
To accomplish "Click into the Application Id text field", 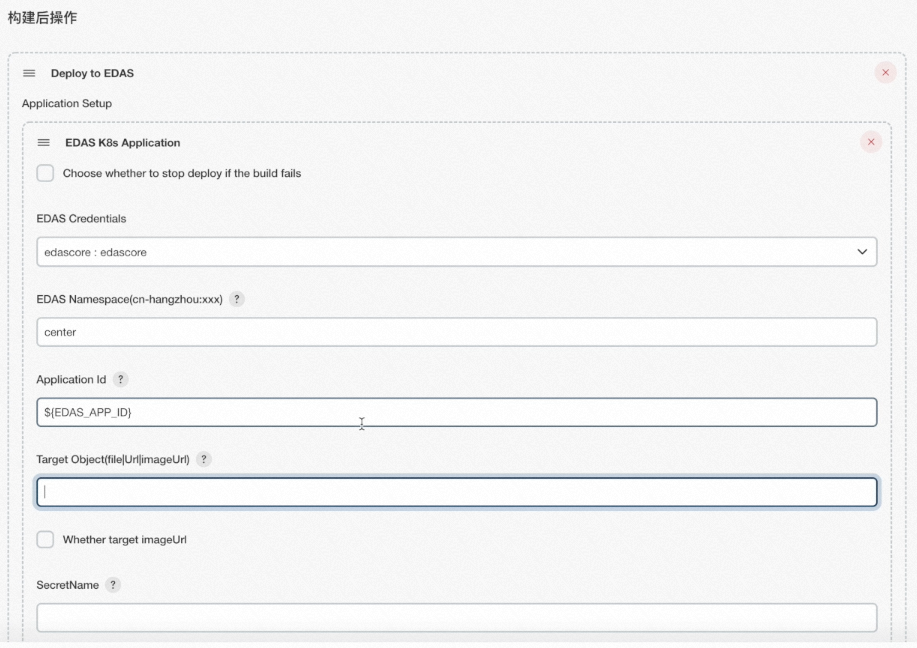I will tap(457, 412).
